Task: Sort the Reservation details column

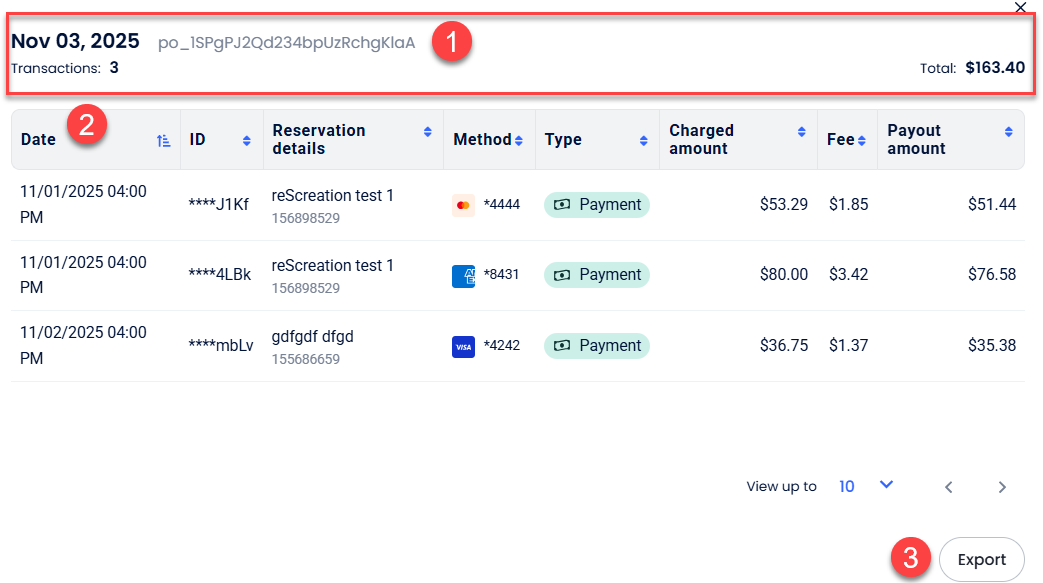Action: (428, 132)
